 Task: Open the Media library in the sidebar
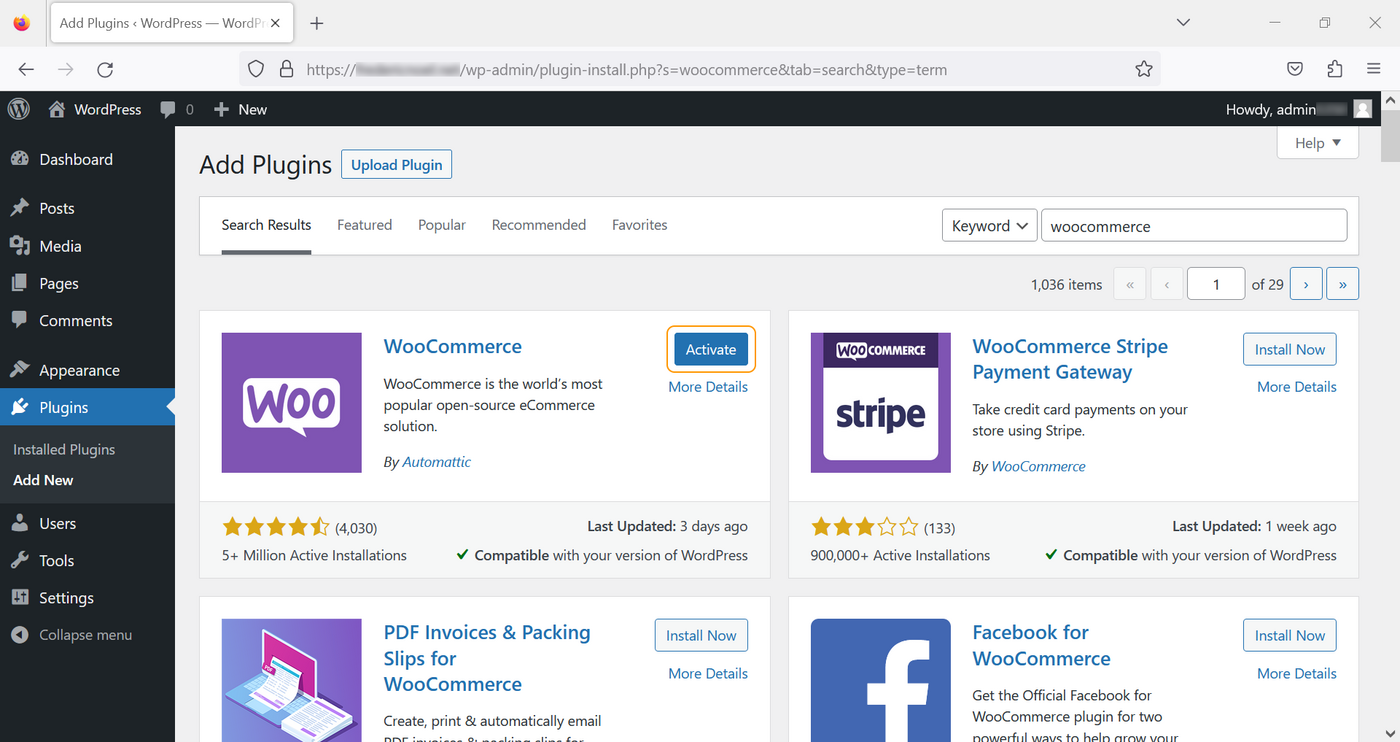click(x=60, y=246)
